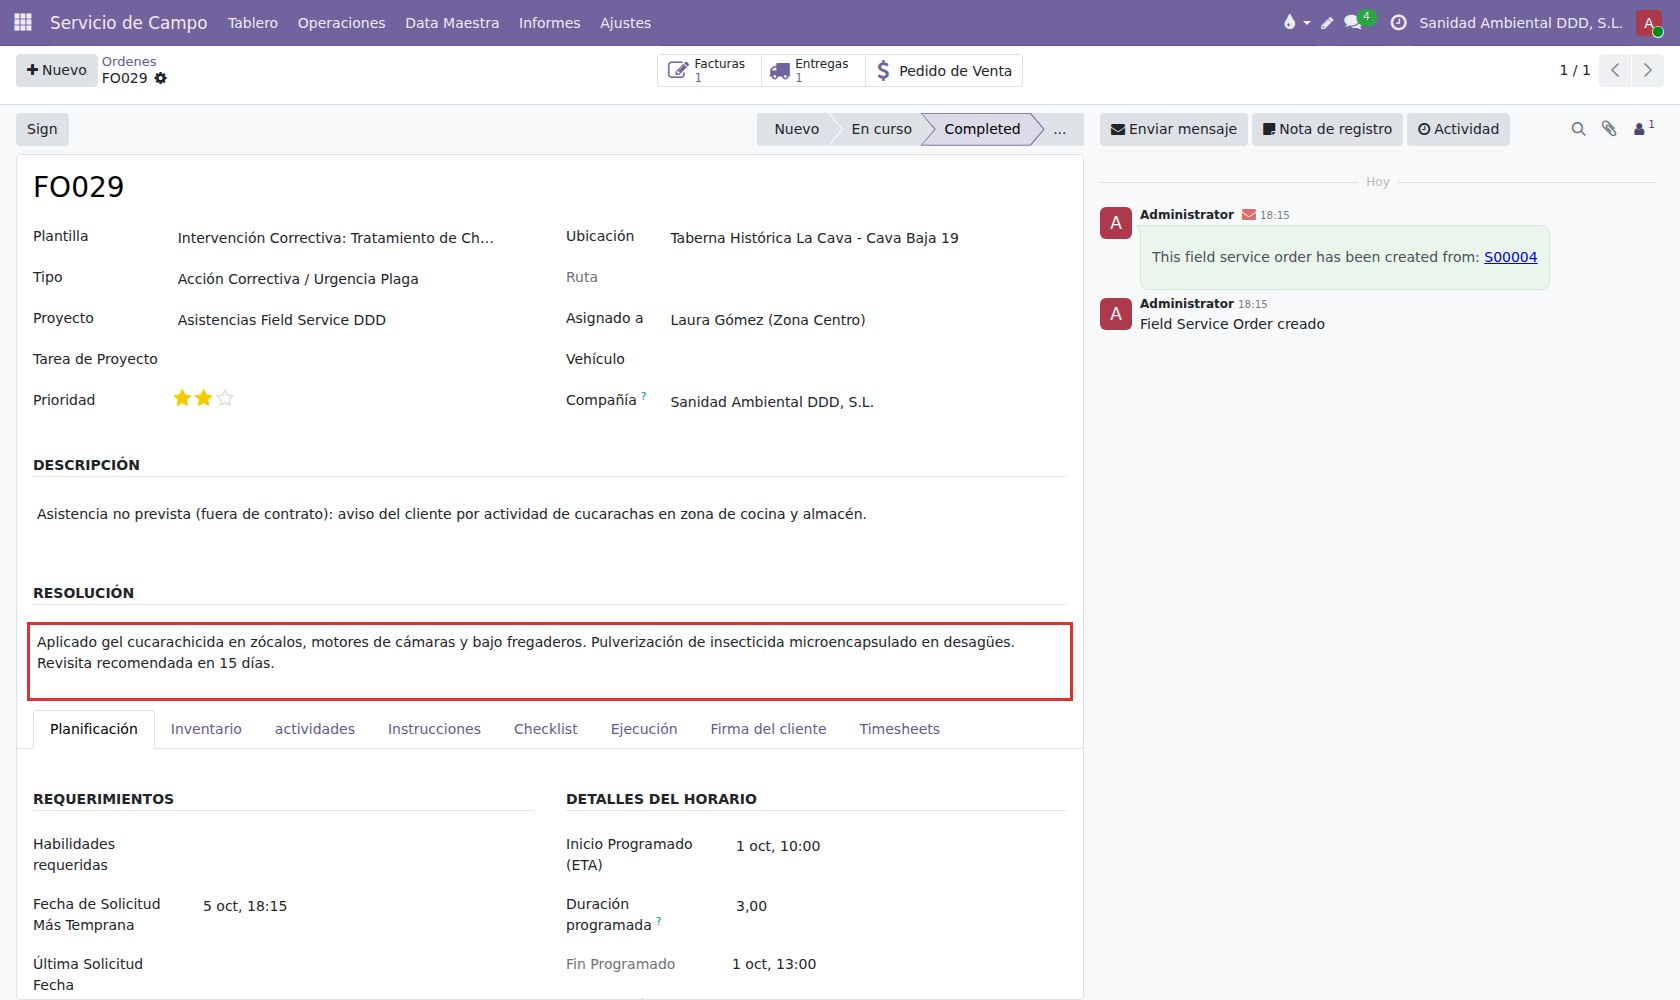
Task: Open the Operaciones menu
Action: [x=341, y=23]
